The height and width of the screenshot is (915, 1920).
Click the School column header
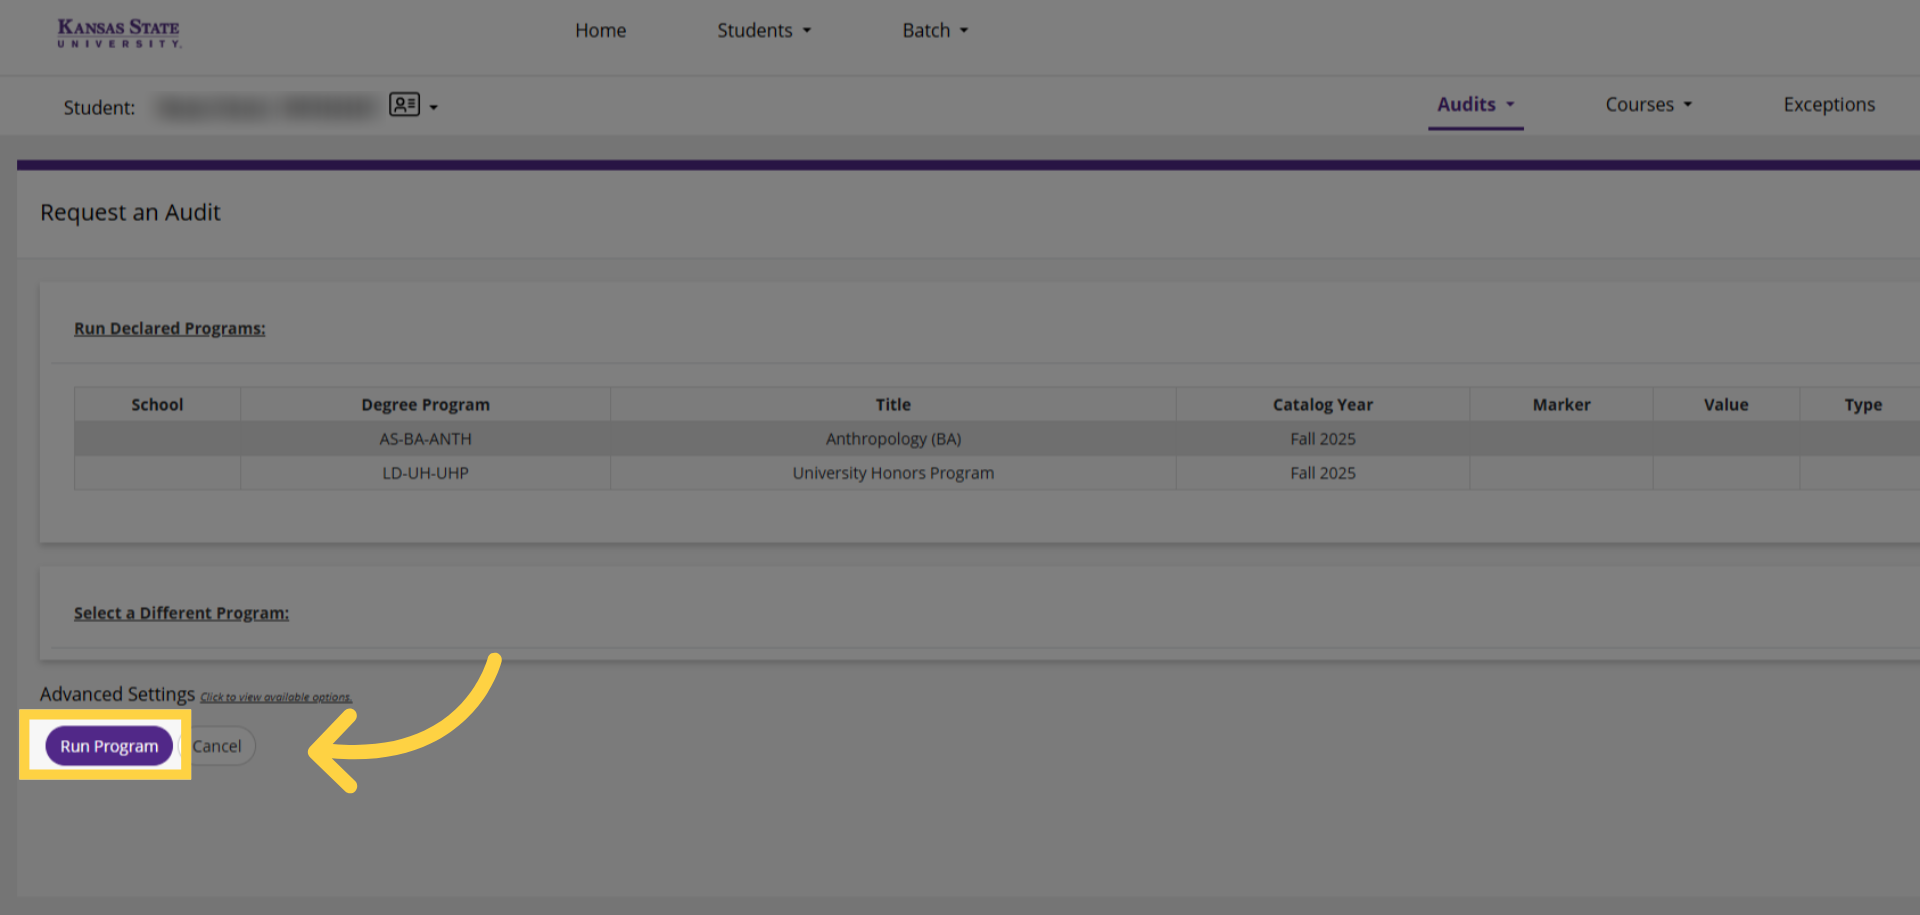click(x=157, y=405)
